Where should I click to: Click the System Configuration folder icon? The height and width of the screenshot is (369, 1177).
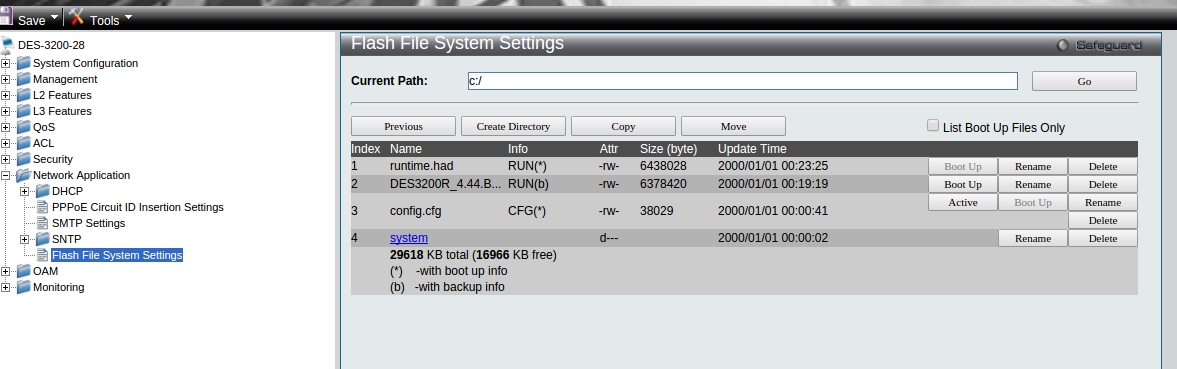(x=24, y=63)
